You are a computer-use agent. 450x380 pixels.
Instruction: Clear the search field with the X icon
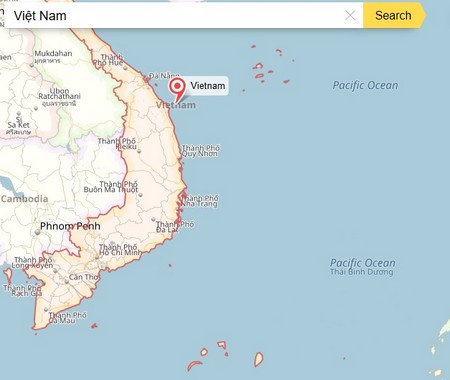pyautogui.click(x=350, y=15)
